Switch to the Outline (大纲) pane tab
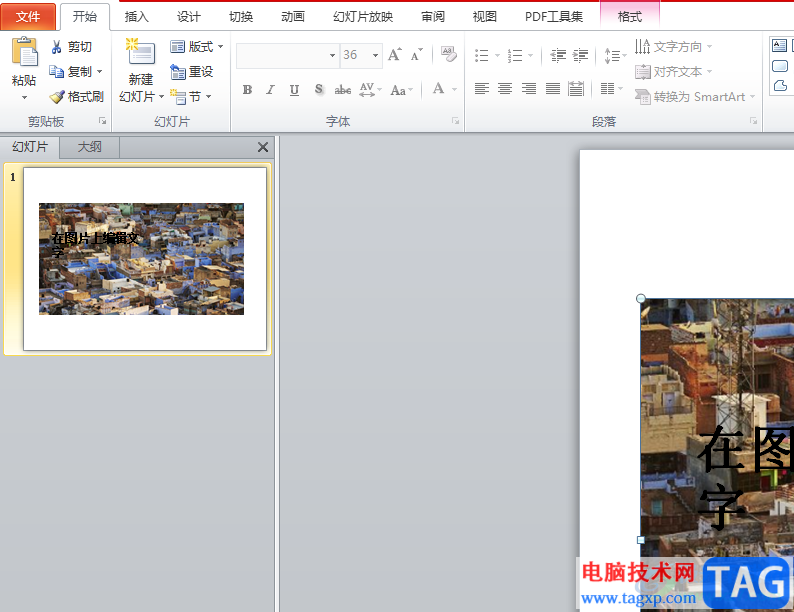The height and width of the screenshot is (612, 794). point(90,147)
